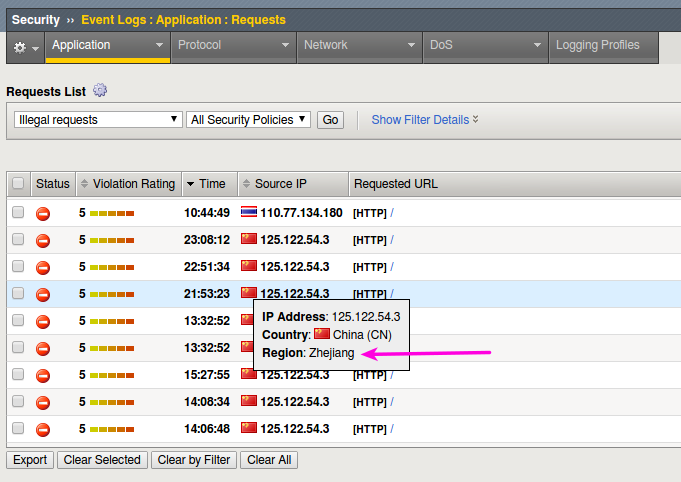Click the Status column header
This screenshot has height=482, width=681.
coord(53,184)
